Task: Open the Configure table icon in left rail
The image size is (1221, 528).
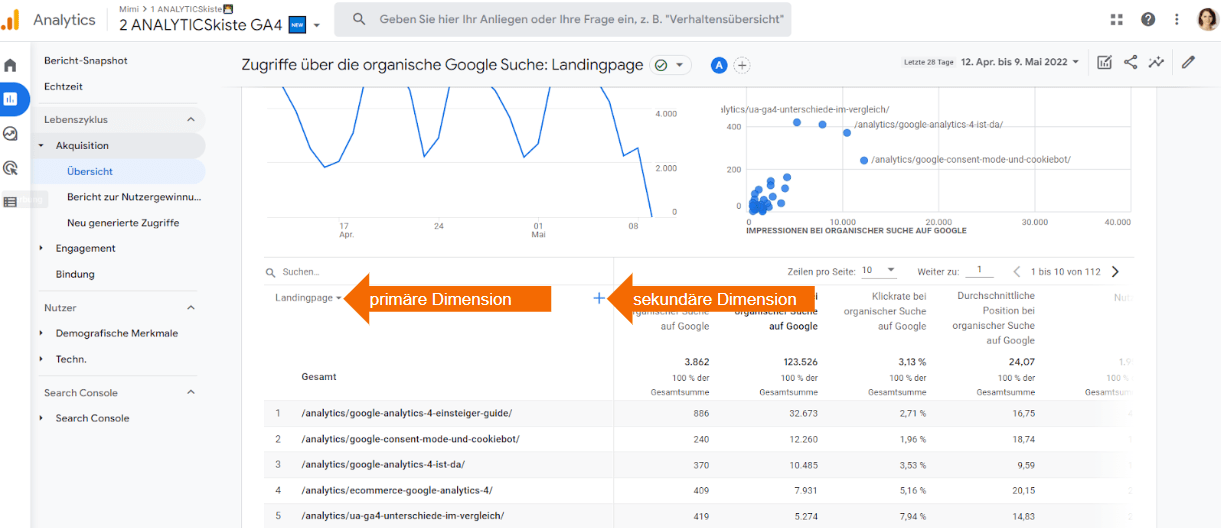Action: click(11, 201)
